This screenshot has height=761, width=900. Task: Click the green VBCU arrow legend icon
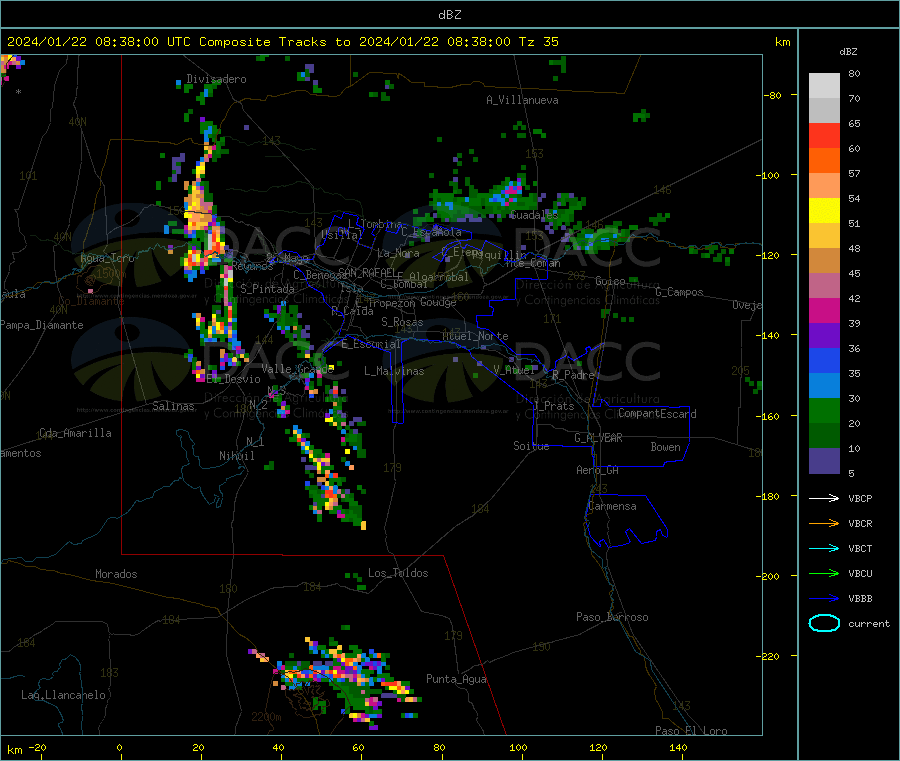click(x=824, y=573)
